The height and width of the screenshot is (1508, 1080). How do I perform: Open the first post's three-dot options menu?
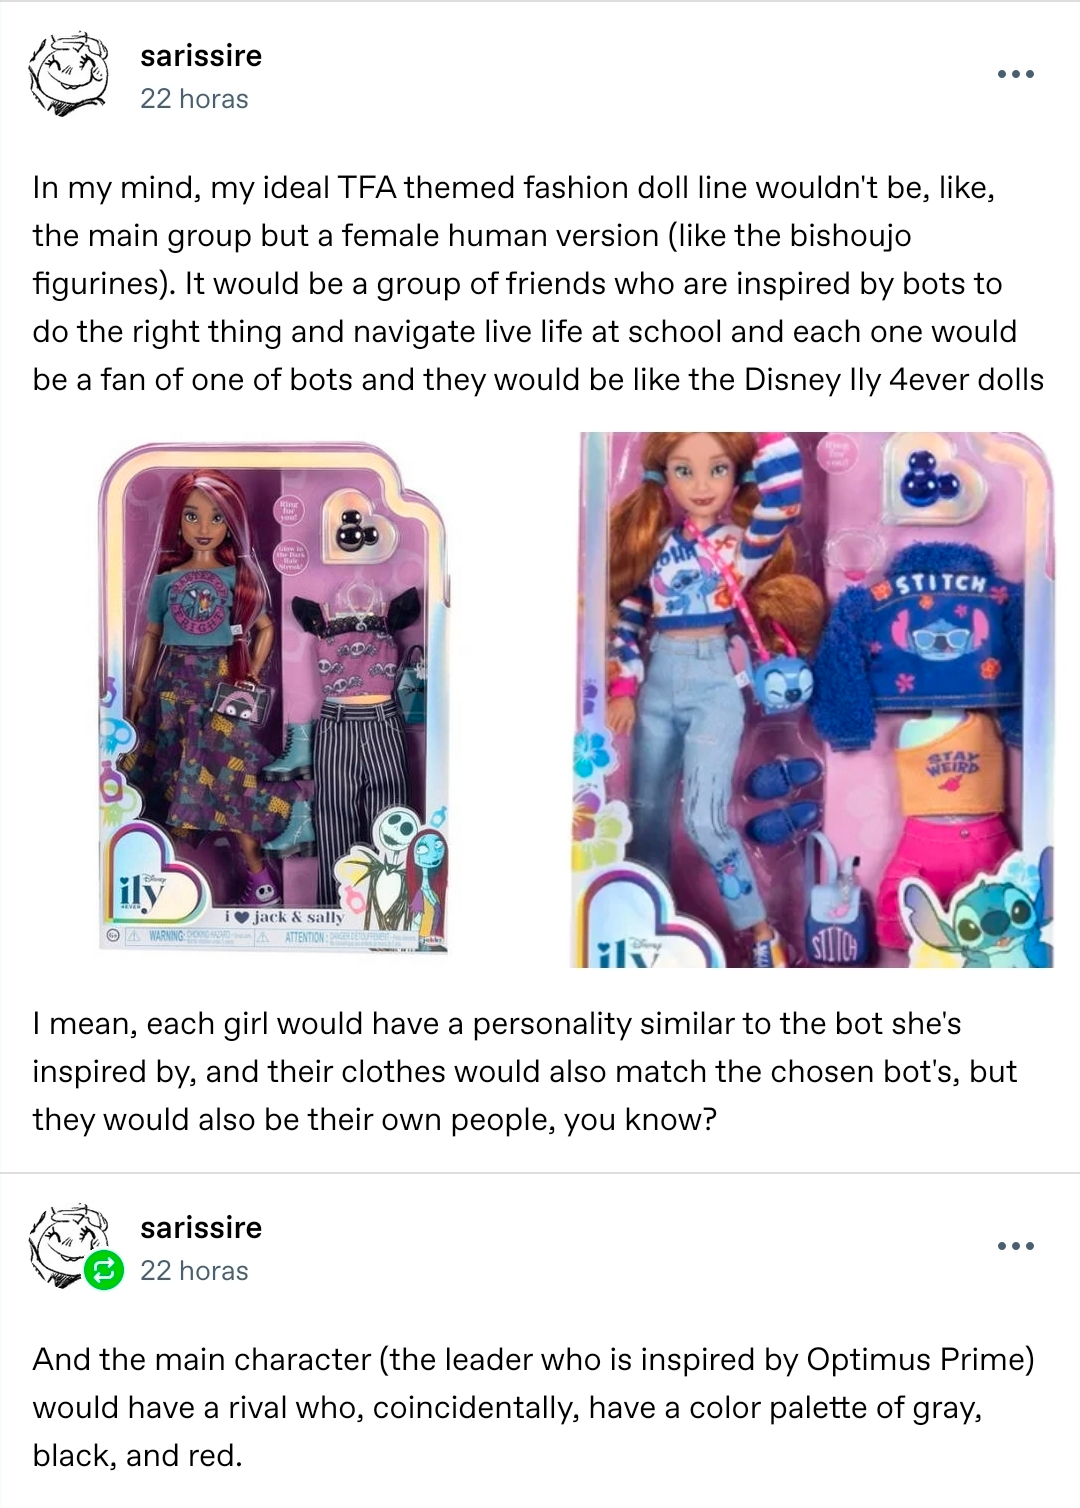pyautogui.click(x=1015, y=74)
